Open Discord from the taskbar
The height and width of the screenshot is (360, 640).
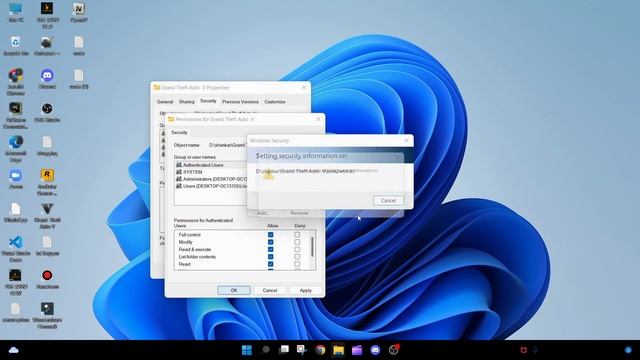click(375, 350)
